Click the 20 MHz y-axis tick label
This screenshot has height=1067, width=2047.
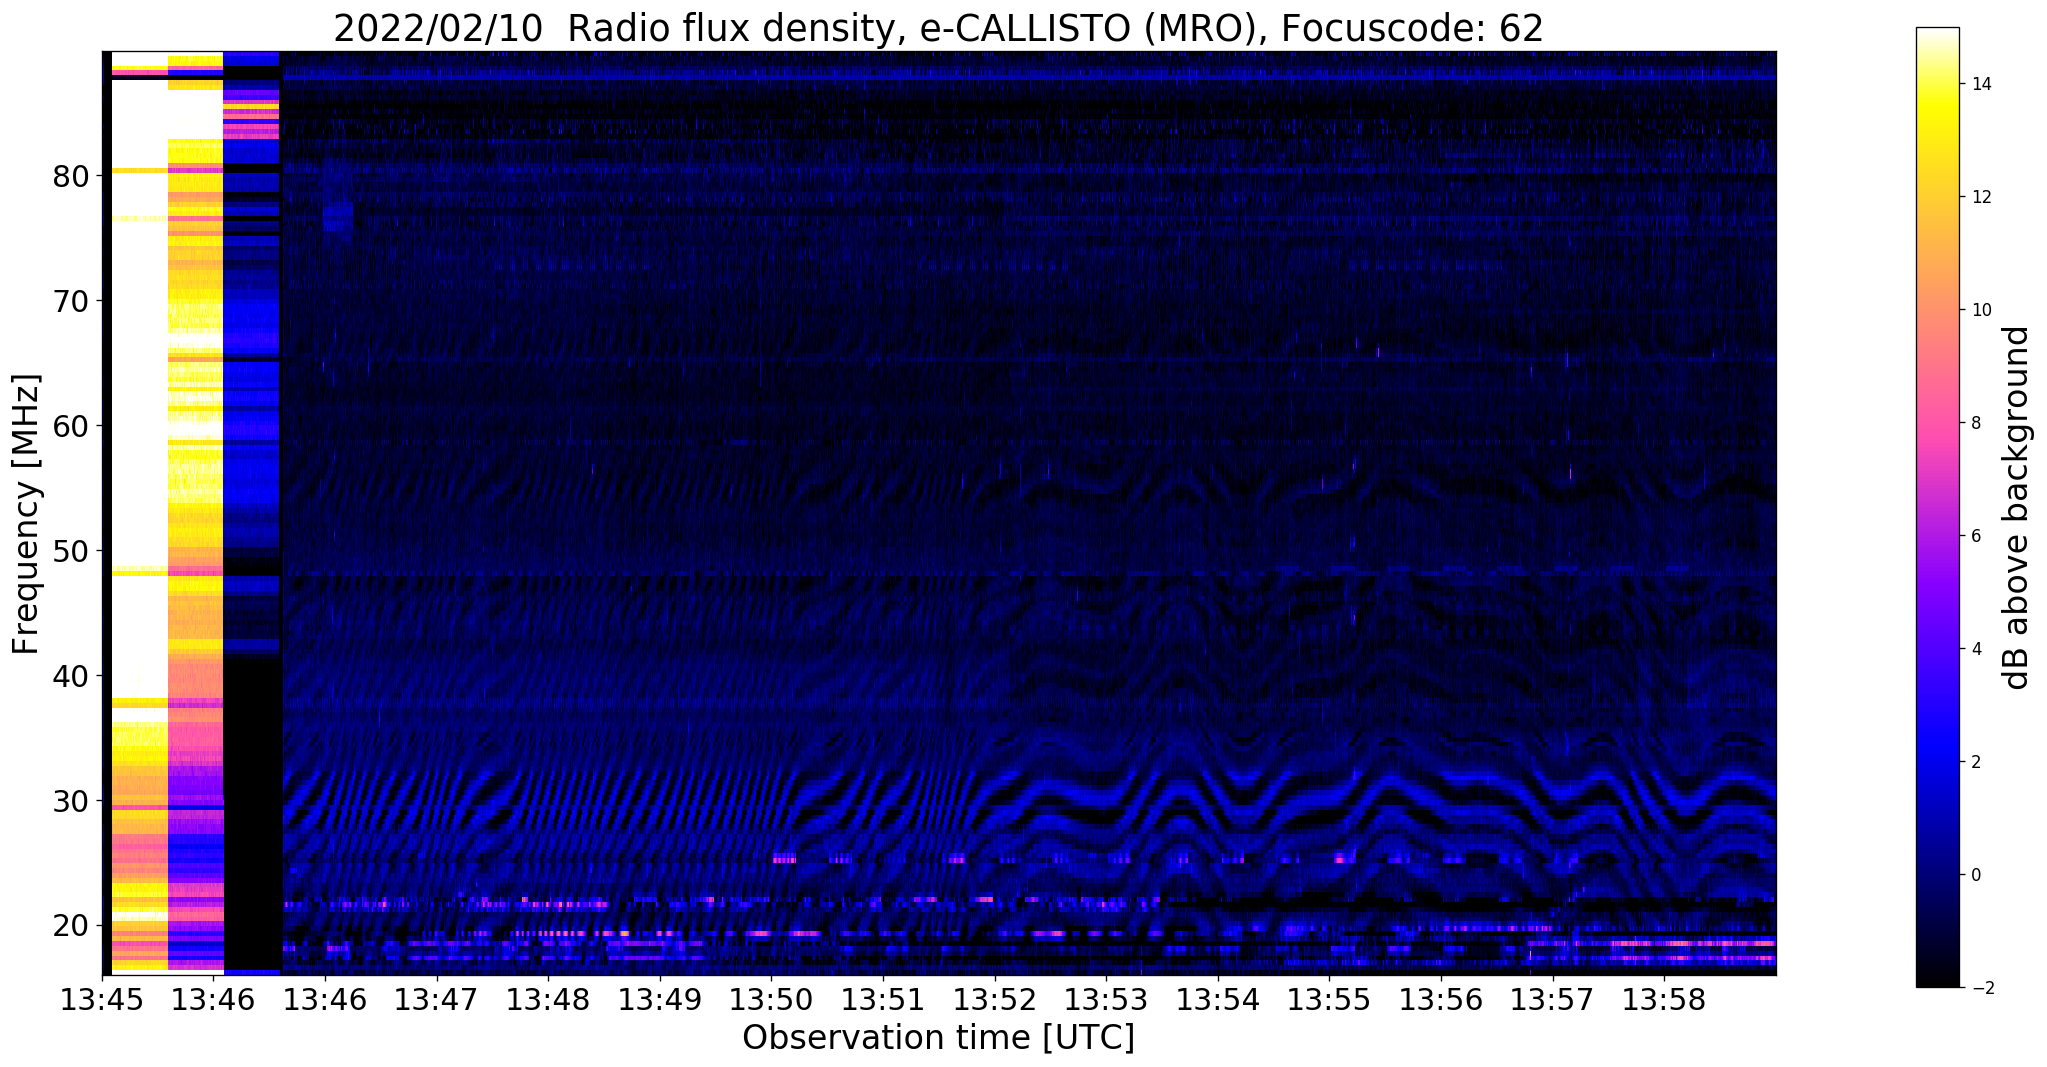tap(71, 926)
